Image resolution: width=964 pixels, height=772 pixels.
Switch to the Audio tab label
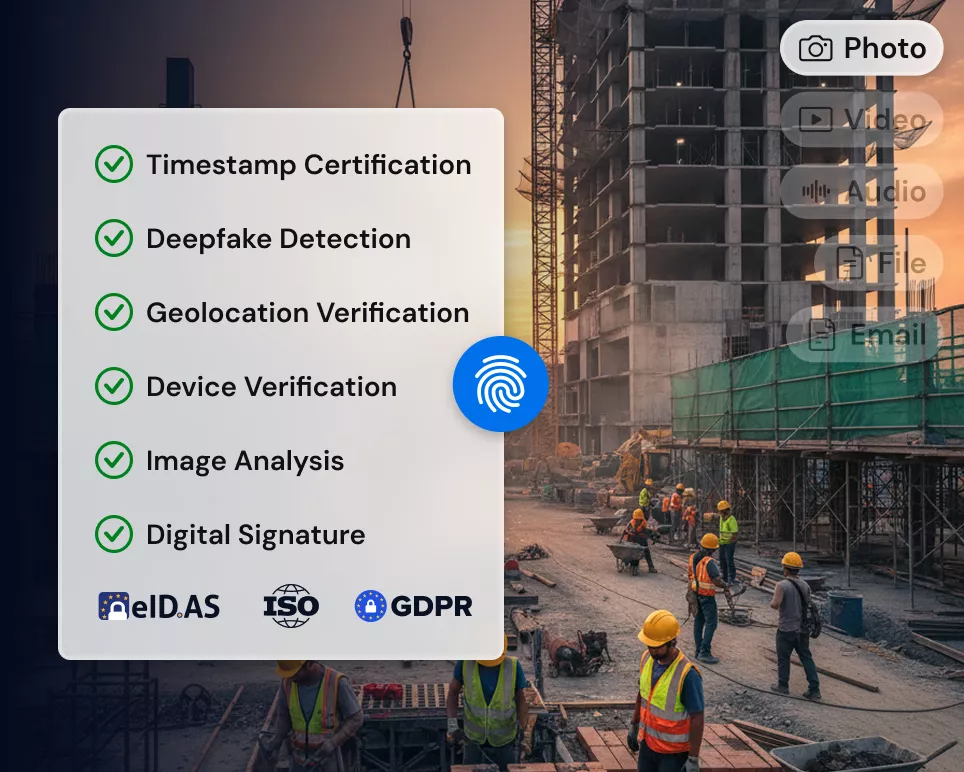(886, 192)
